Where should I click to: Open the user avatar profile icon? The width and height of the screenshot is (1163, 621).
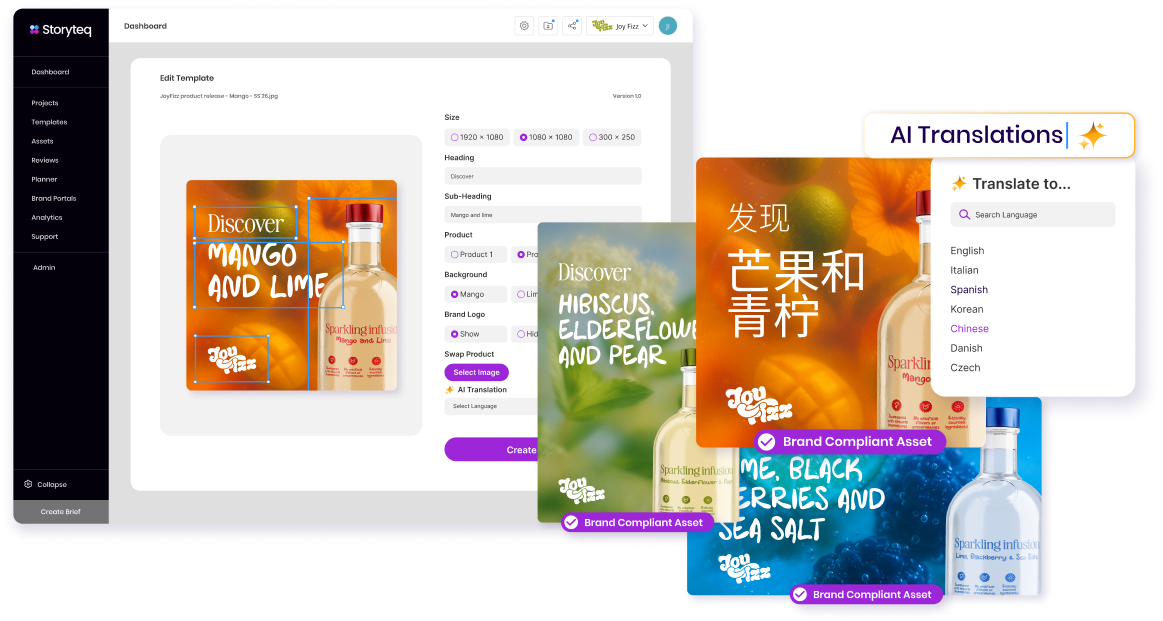point(668,26)
